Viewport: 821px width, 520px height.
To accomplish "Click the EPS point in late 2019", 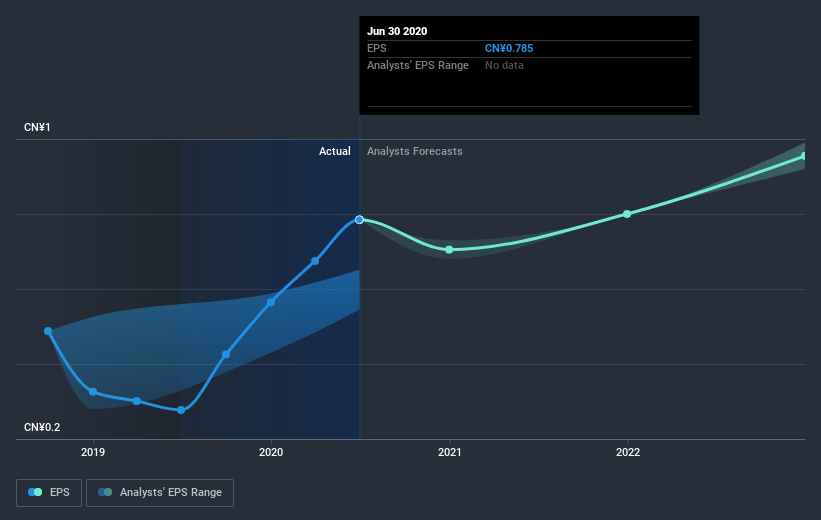I will pos(226,355).
